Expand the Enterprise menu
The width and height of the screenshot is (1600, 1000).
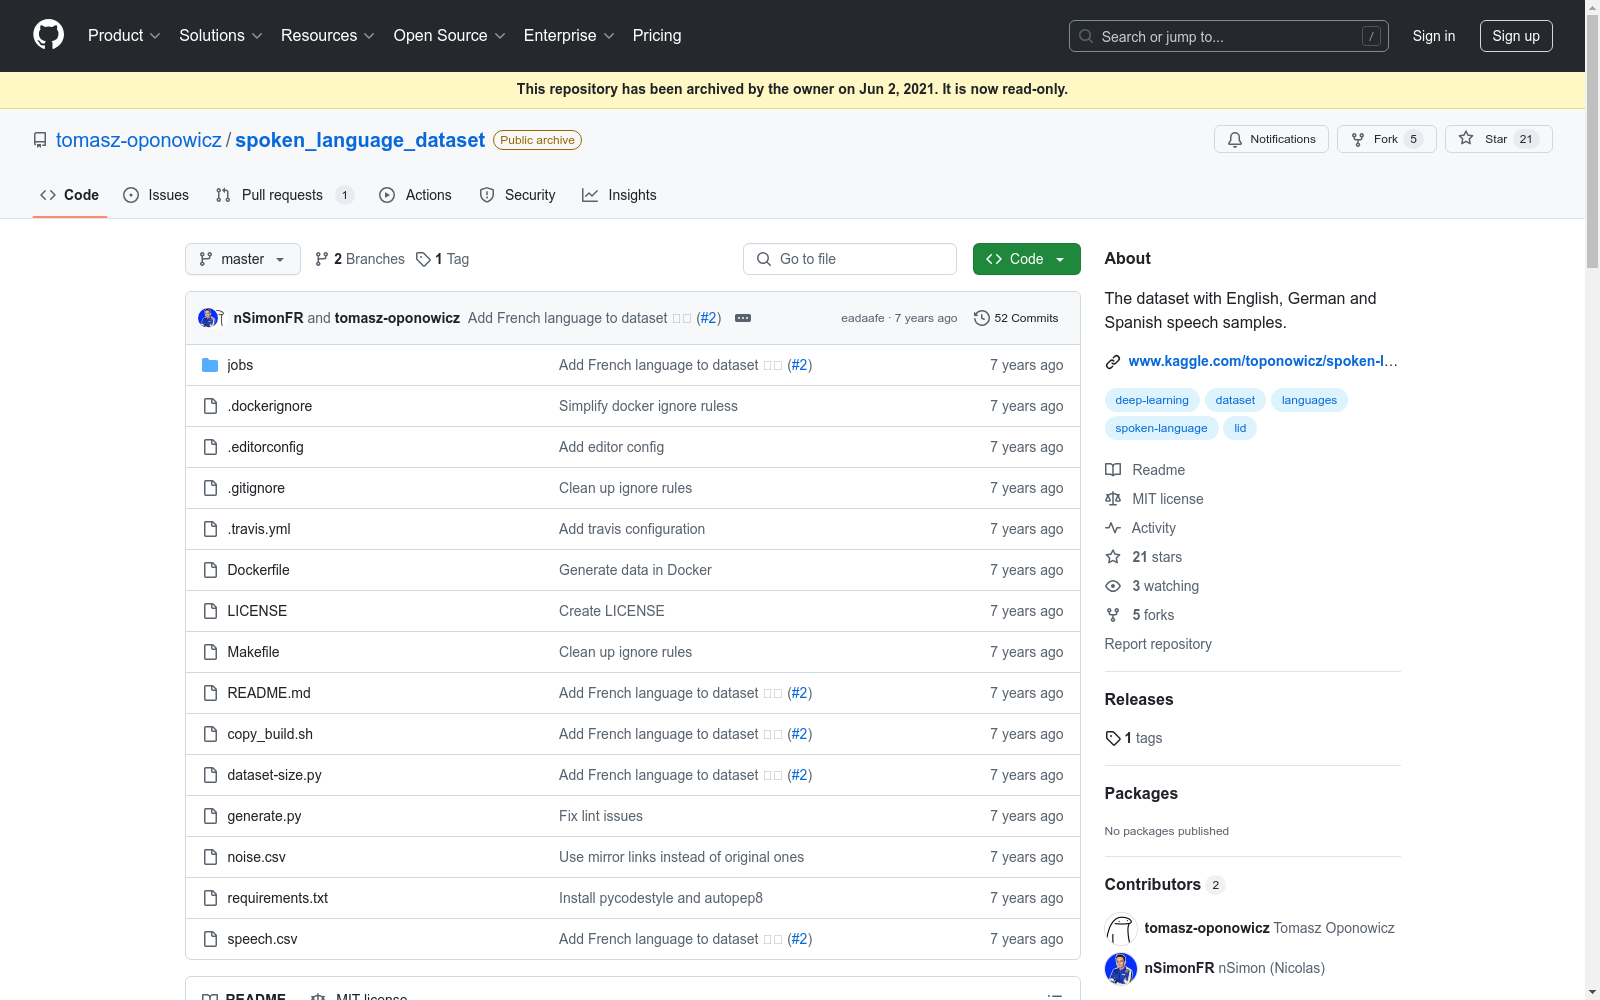click(x=569, y=36)
